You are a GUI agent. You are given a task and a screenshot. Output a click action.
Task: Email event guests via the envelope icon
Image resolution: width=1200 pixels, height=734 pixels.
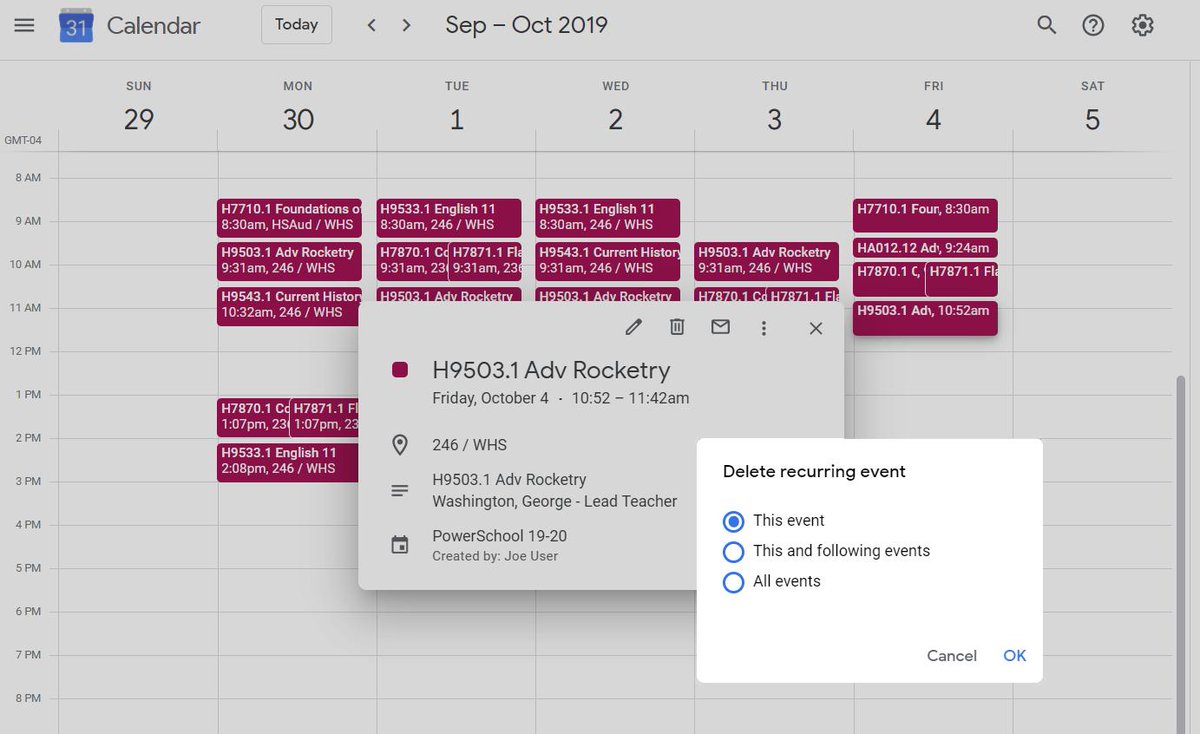720,327
